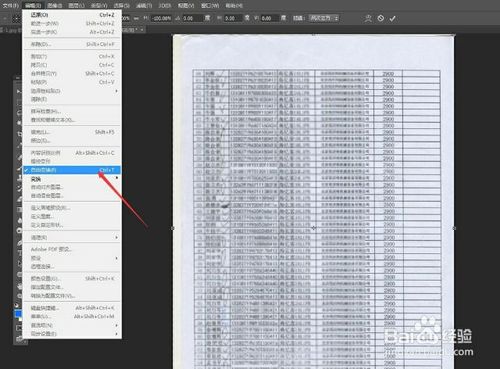
Task: Click the vertical skew V field
Action: [269, 18]
